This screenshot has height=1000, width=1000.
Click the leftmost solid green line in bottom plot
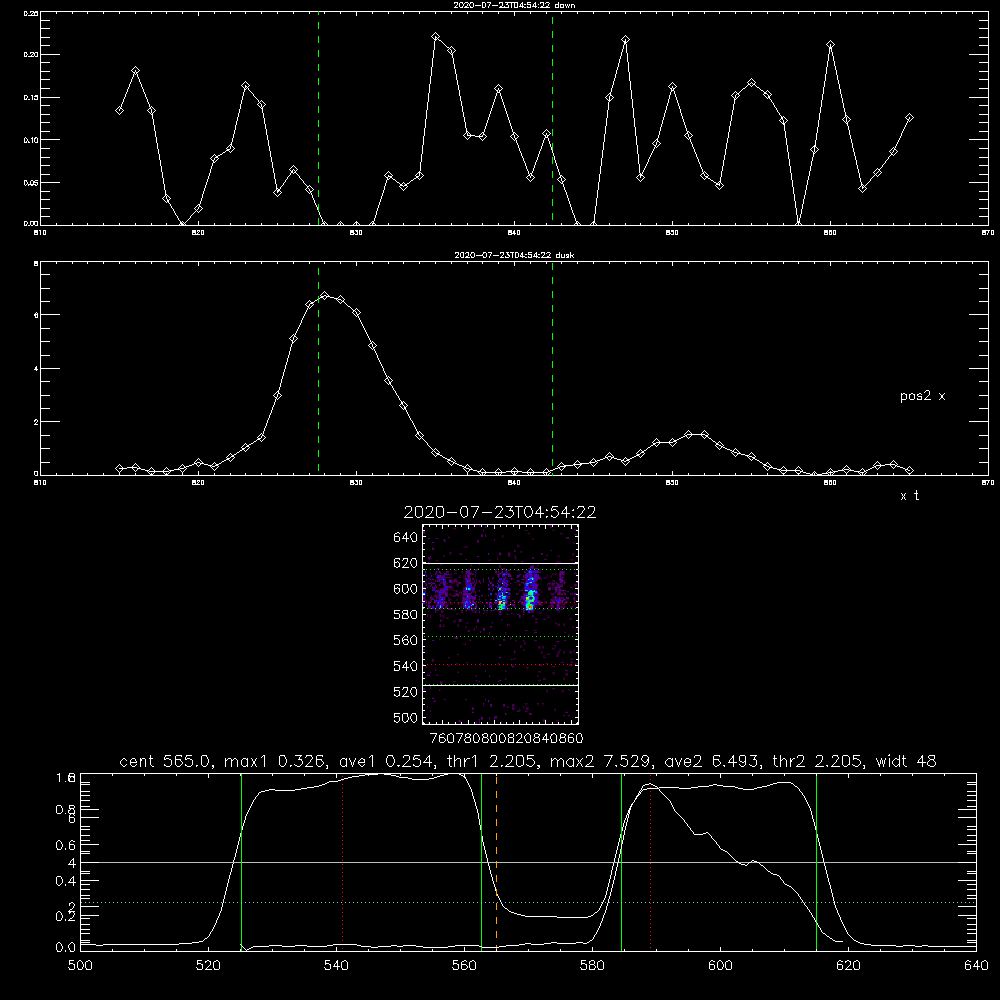tap(241, 861)
